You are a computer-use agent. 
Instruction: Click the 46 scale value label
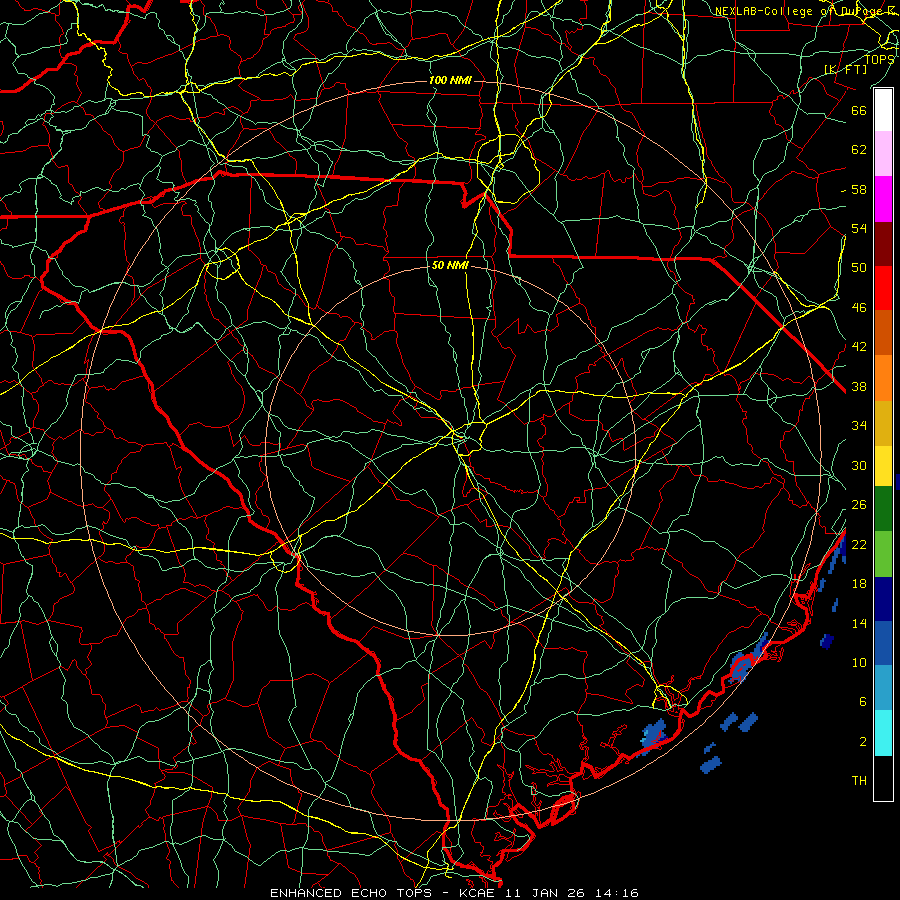coord(859,308)
